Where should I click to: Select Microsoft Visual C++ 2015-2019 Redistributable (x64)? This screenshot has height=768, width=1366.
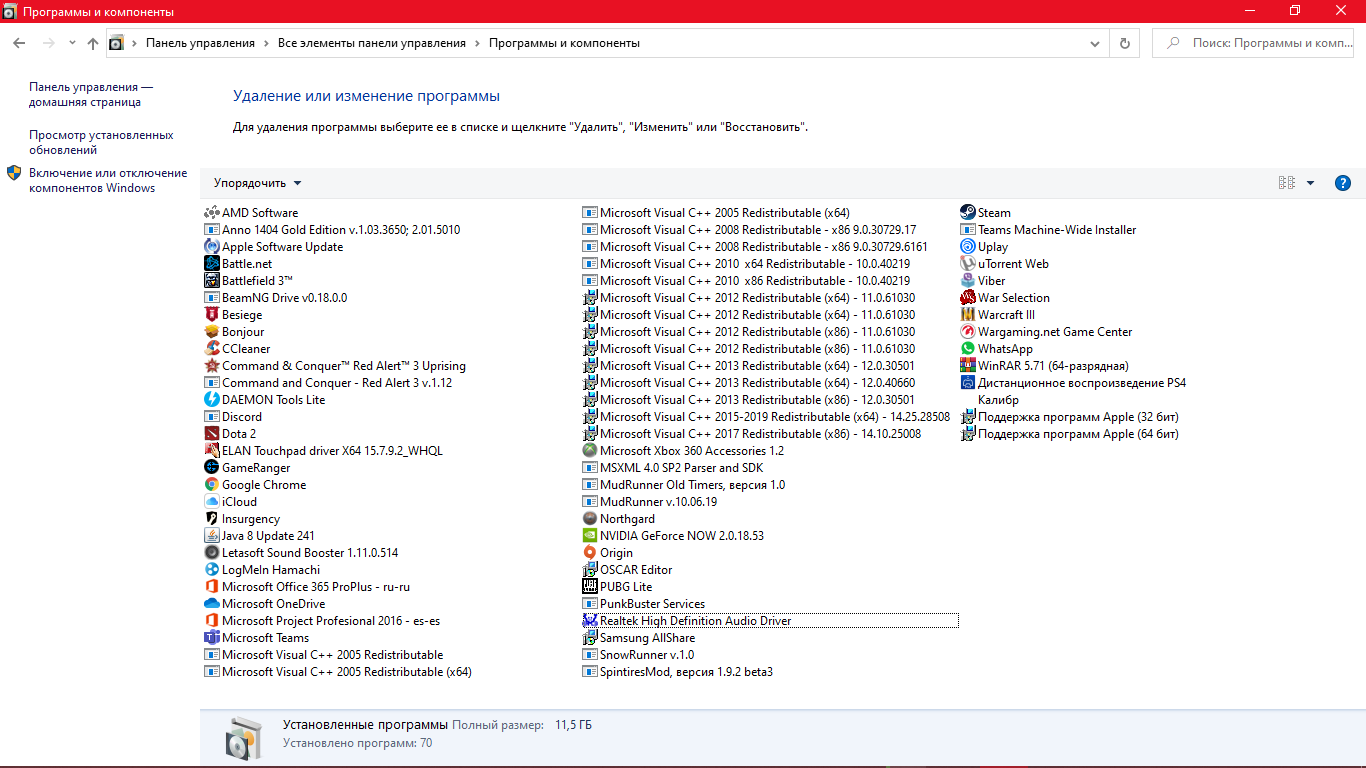[x=766, y=417]
